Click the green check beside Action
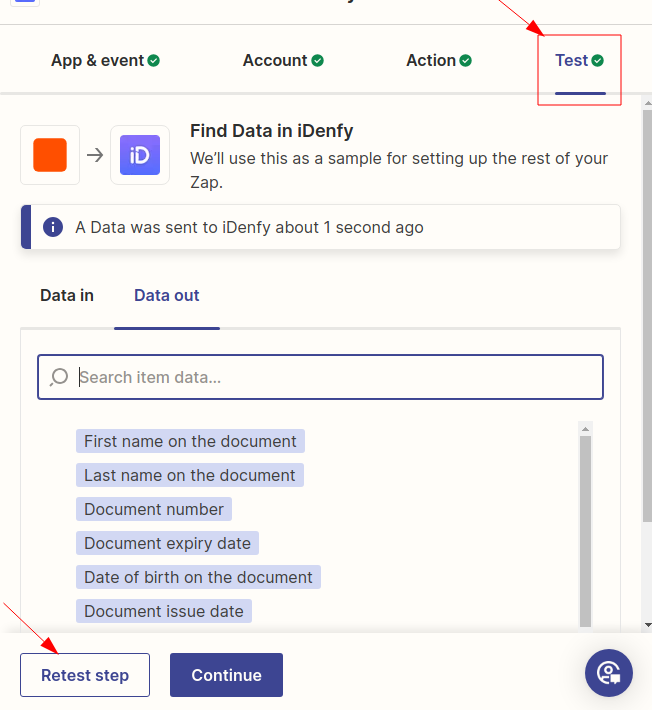 pos(465,60)
